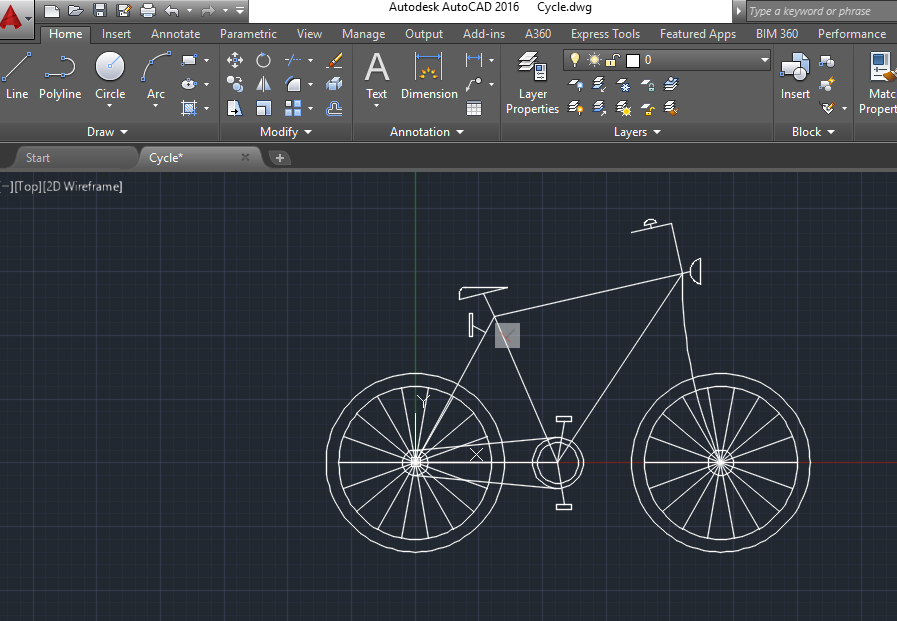Viewport: 897px width, 621px height.
Task: Click the Erase tool icon
Action: pos(334,60)
